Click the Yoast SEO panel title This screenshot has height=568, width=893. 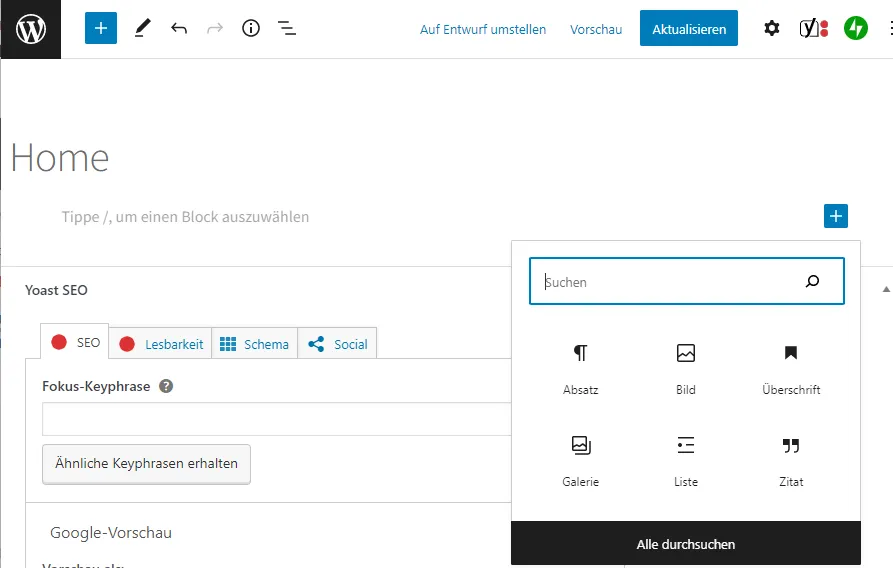click(56, 290)
